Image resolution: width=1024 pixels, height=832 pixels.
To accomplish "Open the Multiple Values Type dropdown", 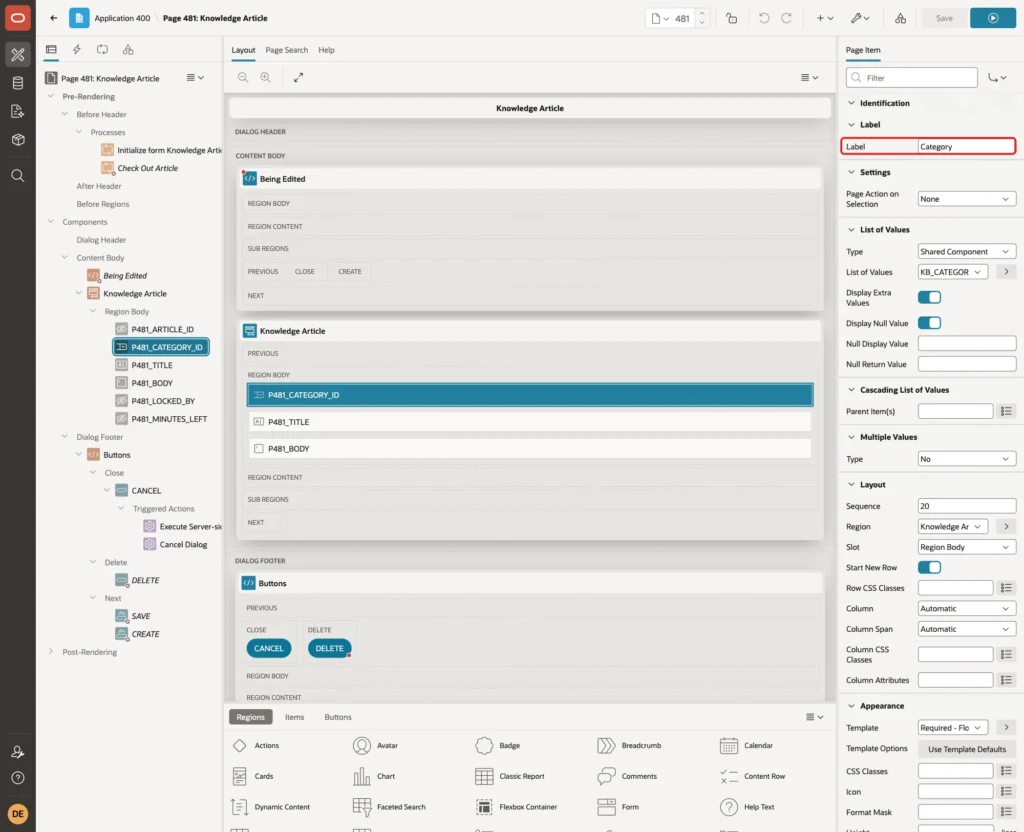I will tap(967, 459).
